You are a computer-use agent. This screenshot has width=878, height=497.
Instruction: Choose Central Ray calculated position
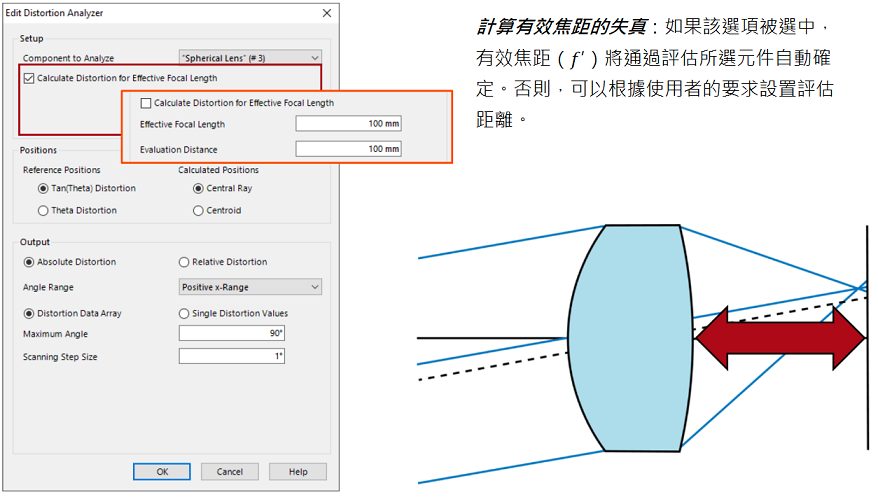coord(198,188)
